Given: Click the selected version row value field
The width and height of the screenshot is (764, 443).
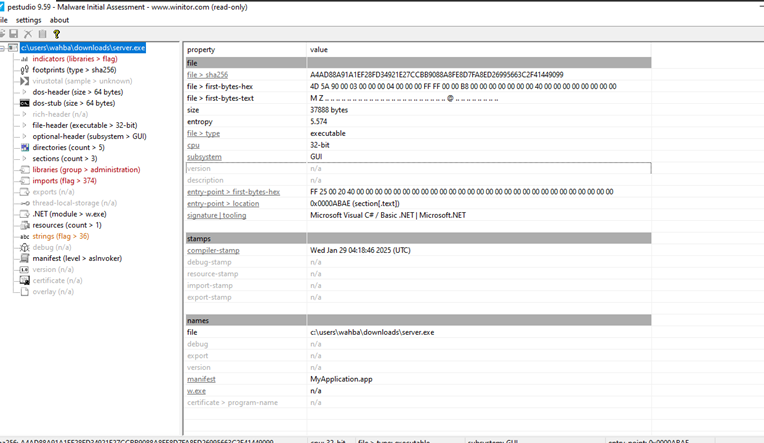Looking at the screenshot, I should [x=479, y=169].
